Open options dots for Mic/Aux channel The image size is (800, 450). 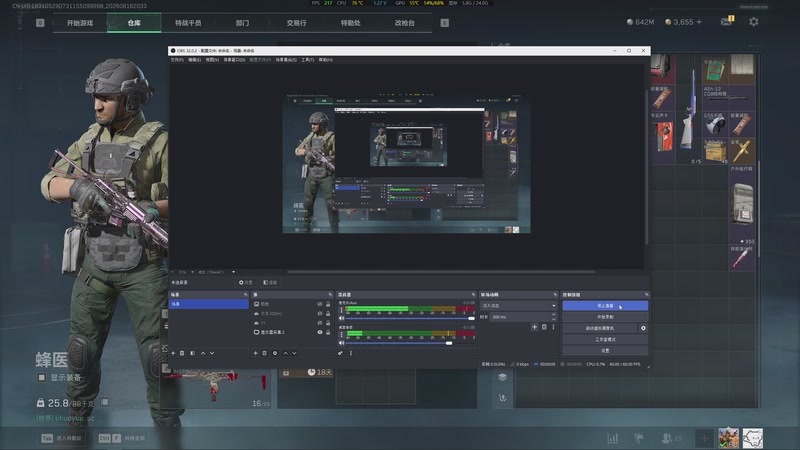[341, 310]
